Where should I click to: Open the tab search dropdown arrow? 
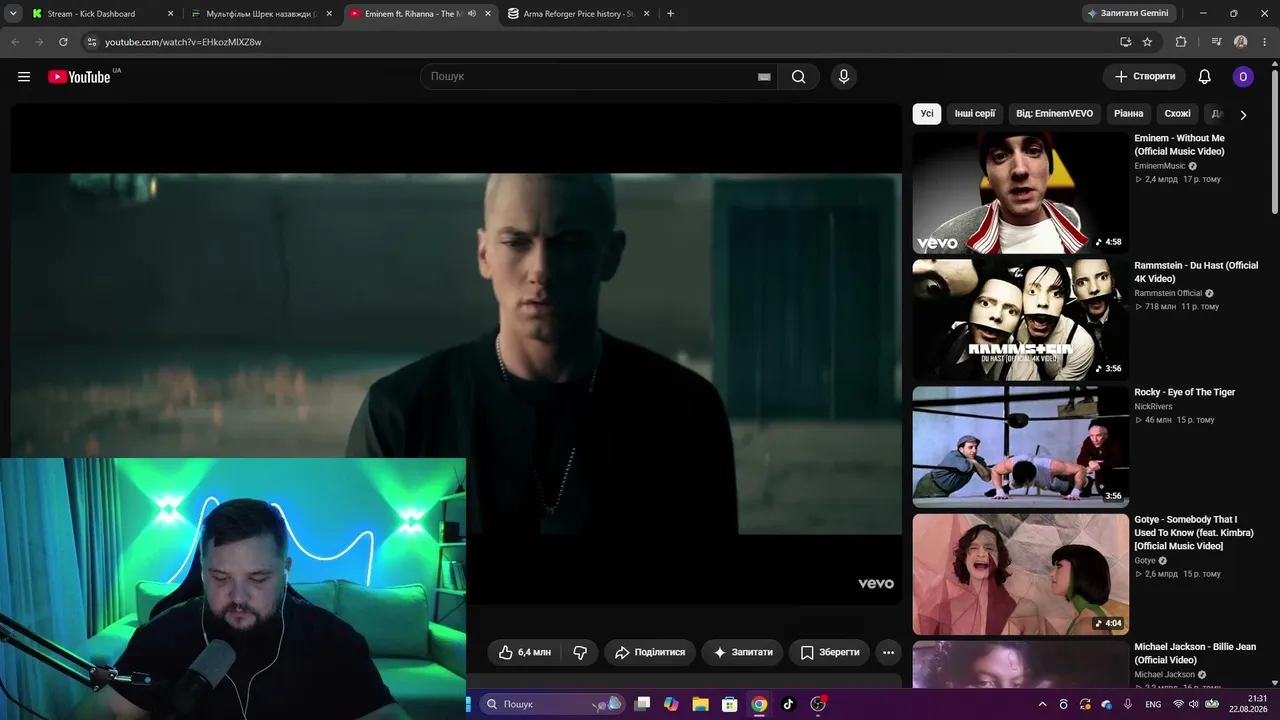(x=13, y=14)
